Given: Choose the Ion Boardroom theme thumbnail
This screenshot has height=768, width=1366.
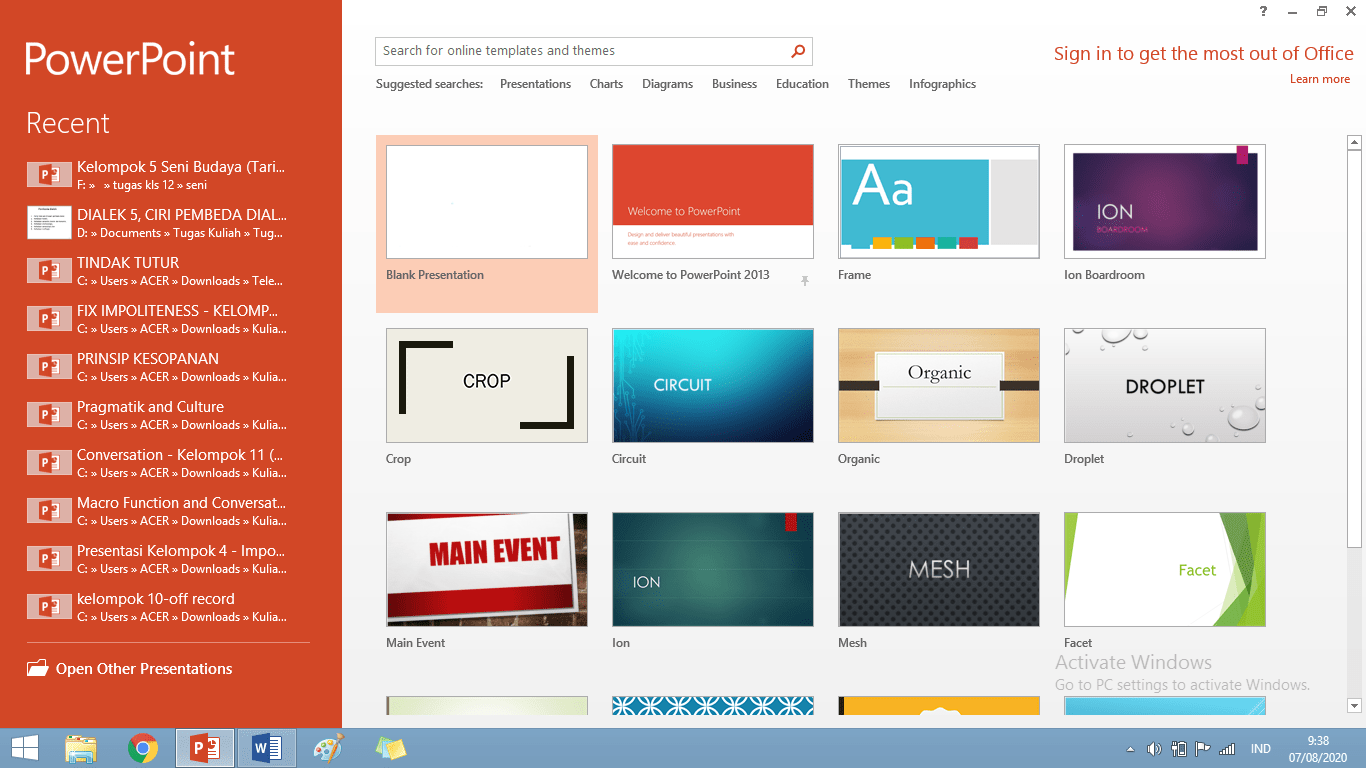Looking at the screenshot, I should coord(1165,202).
